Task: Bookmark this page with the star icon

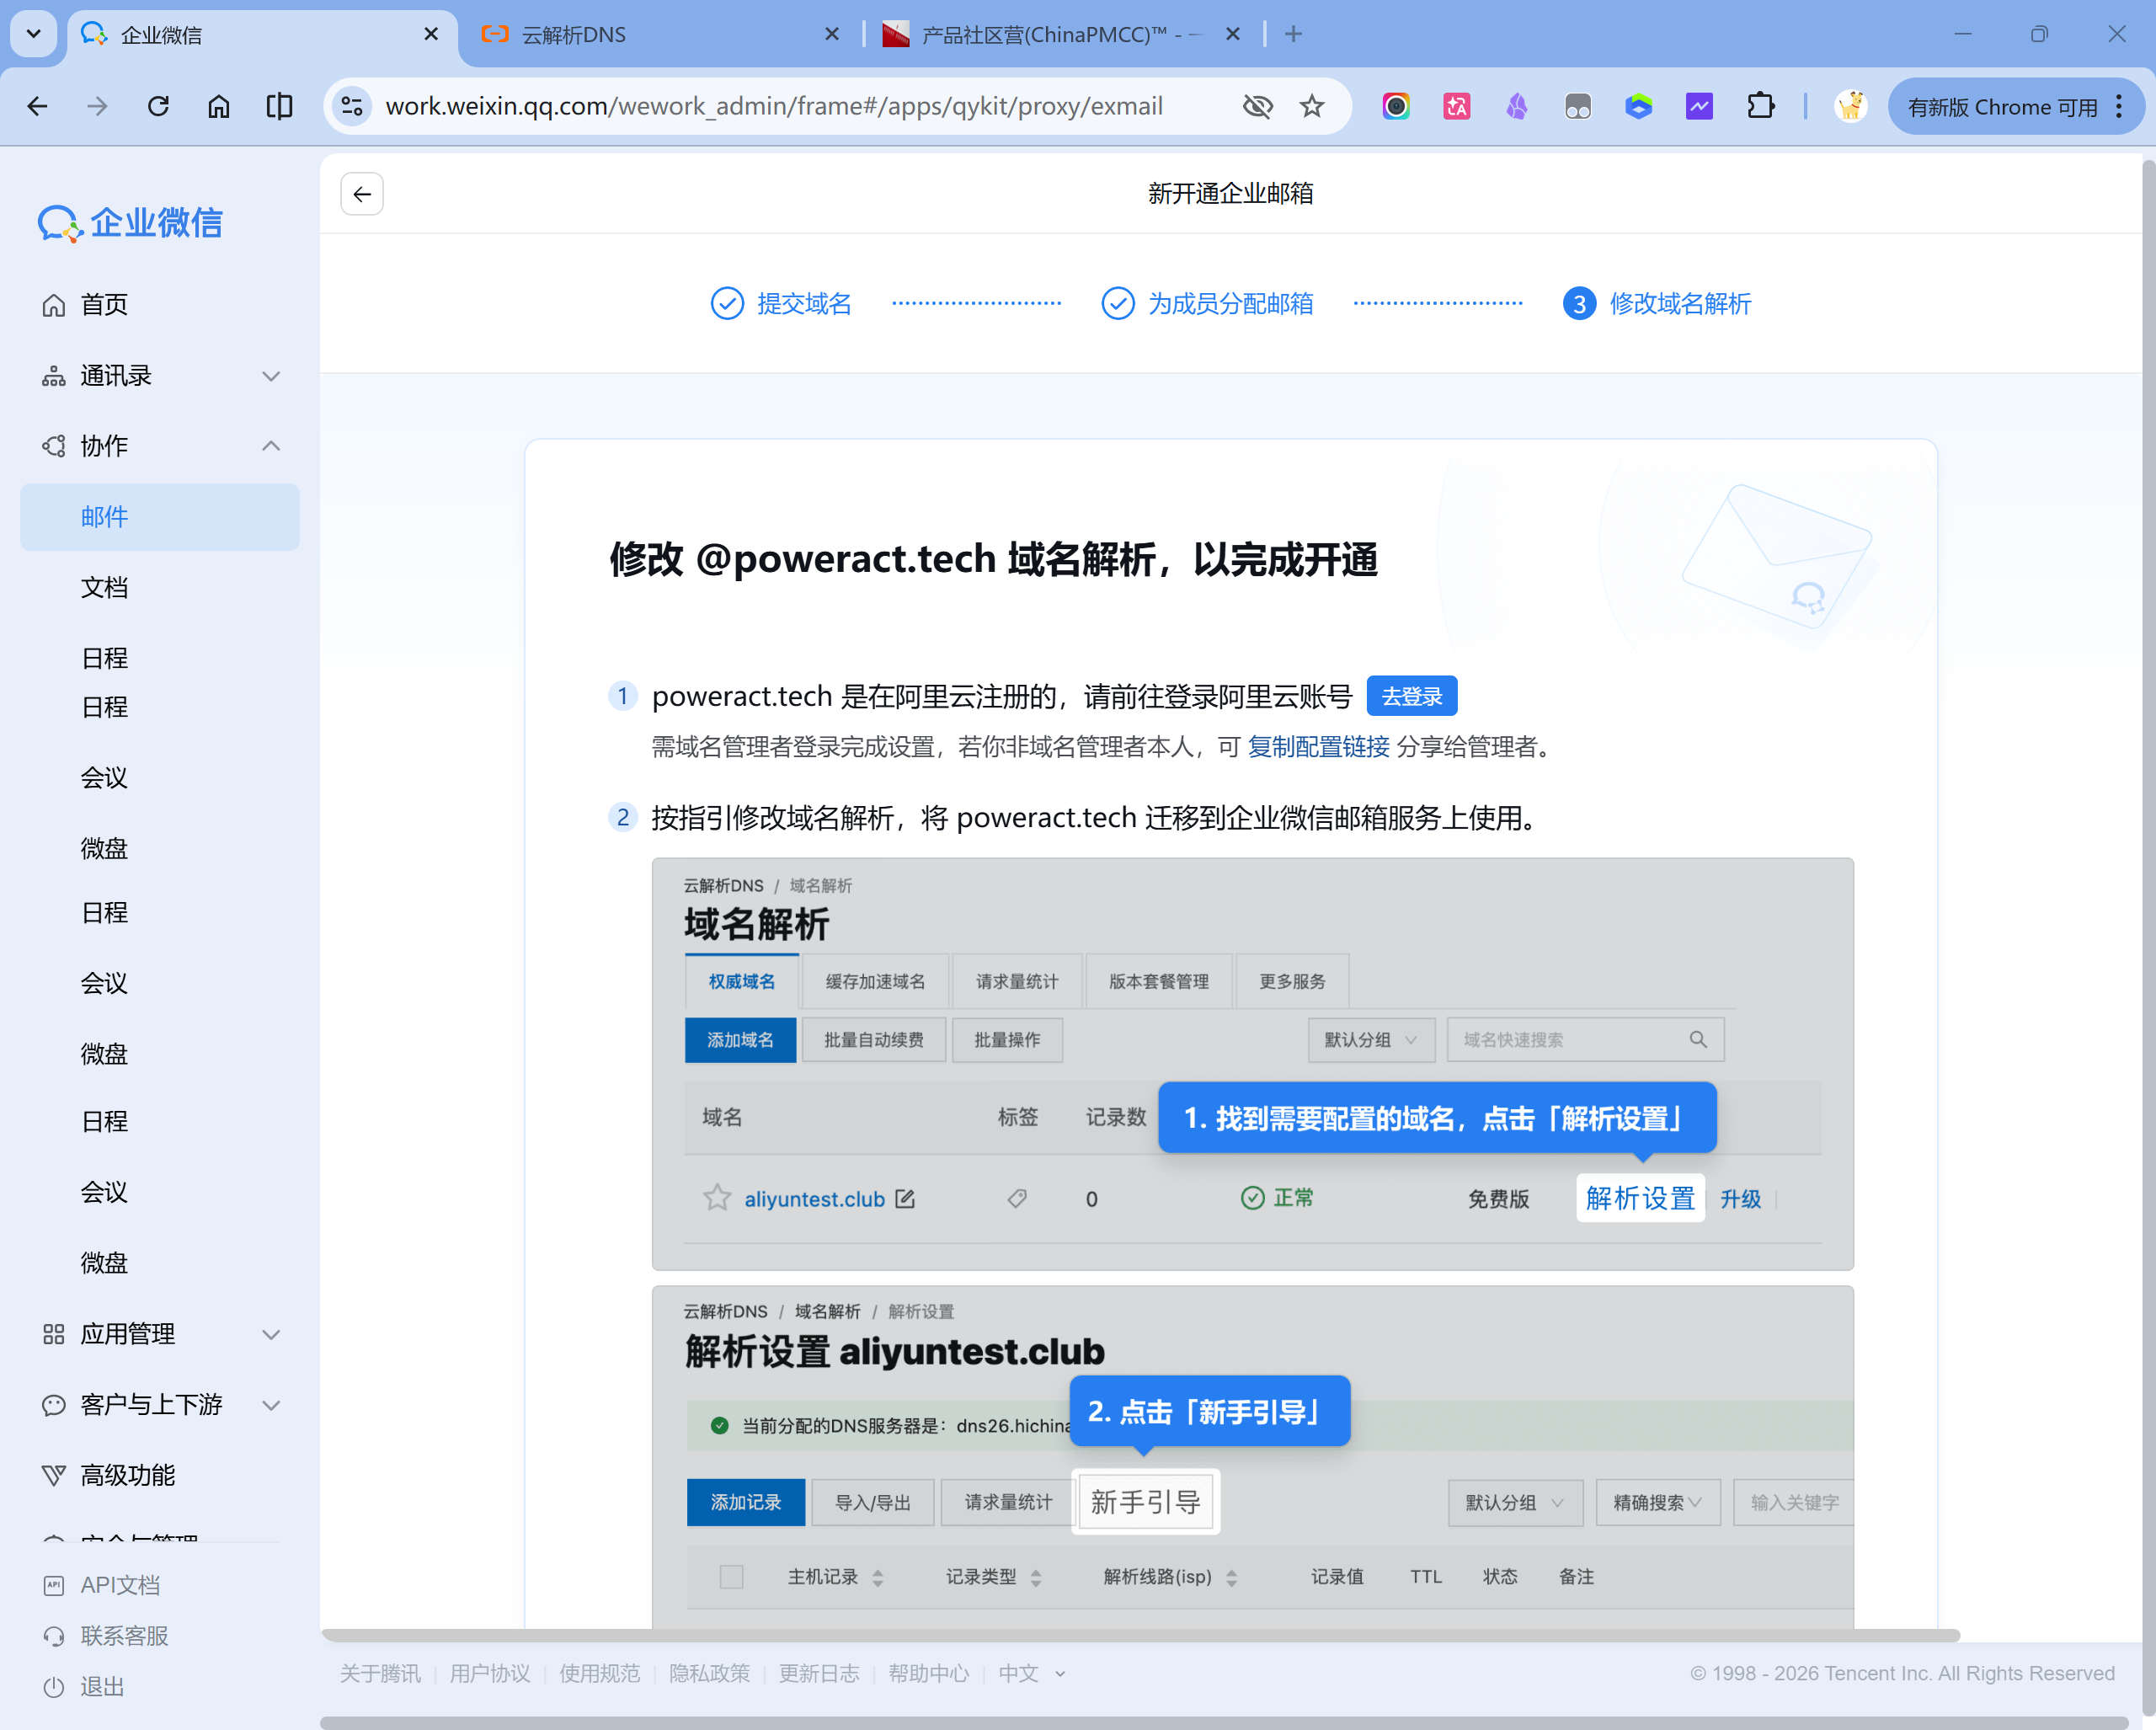Action: (1312, 106)
